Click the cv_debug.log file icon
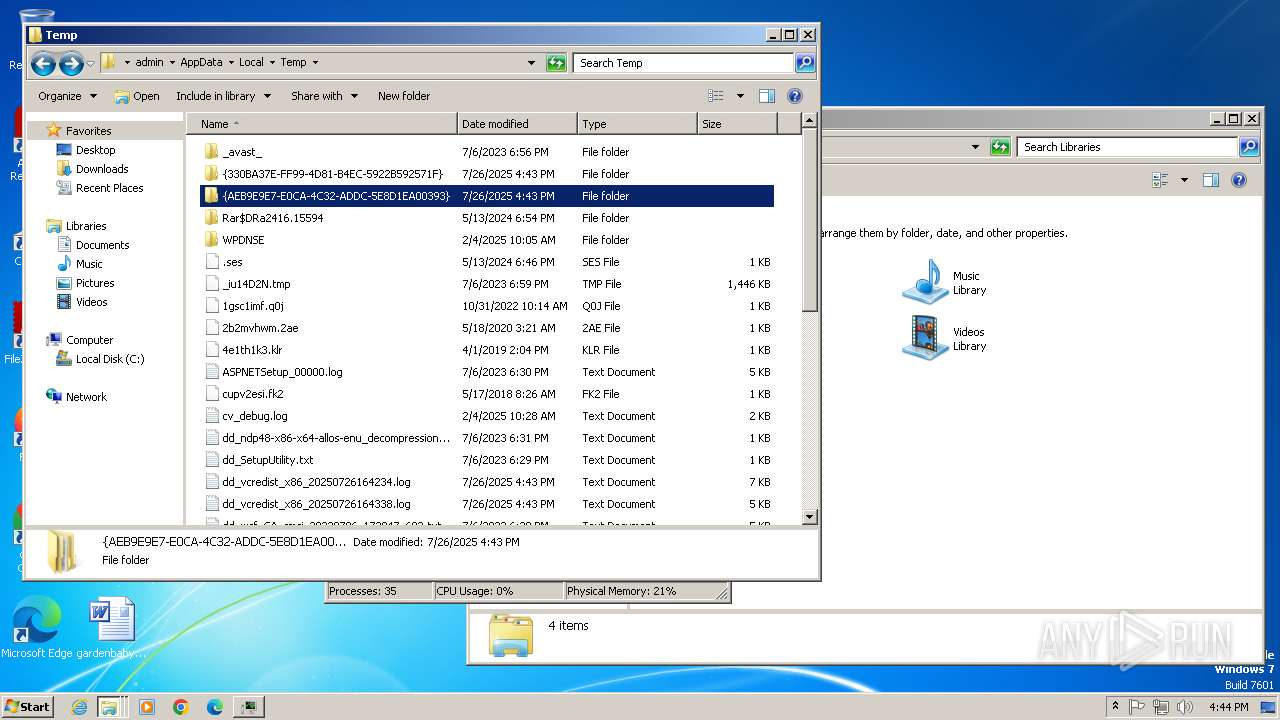1280x720 pixels. coord(211,416)
